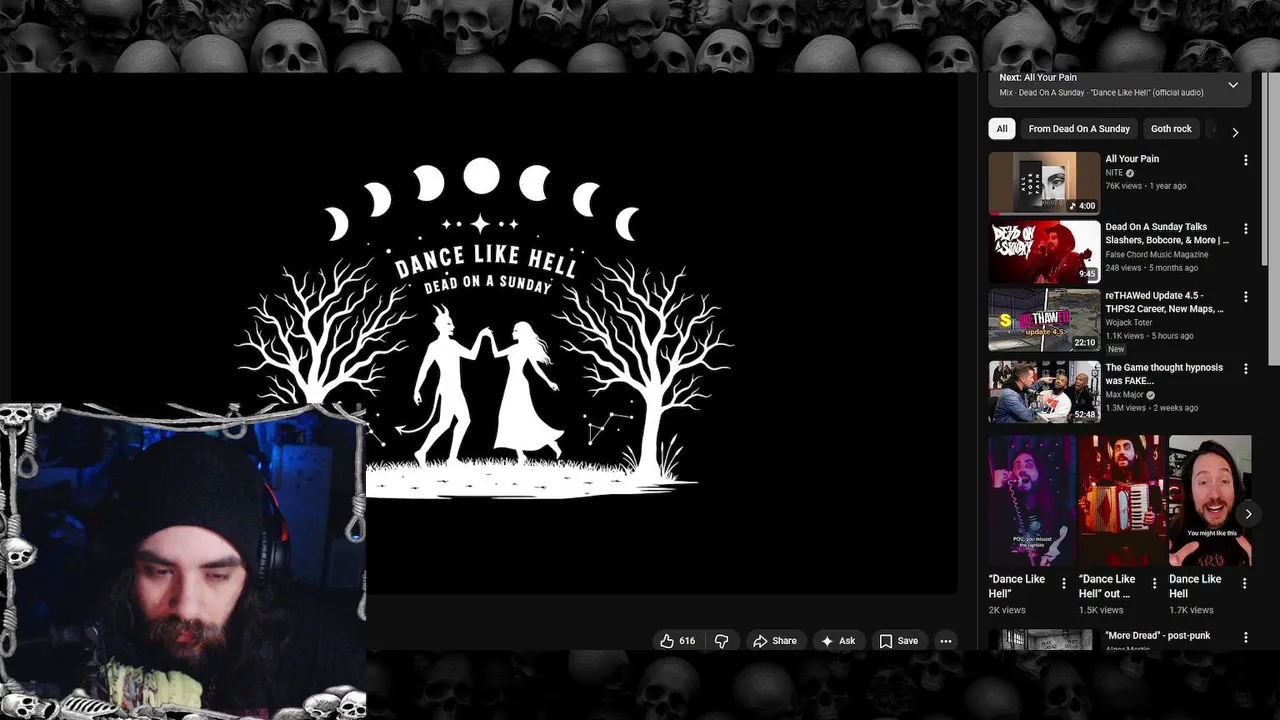The width and height of the screenshot is (1280, 720).
Task: Click the 22:10 duration badge
Action: (x=1085, y=342)
